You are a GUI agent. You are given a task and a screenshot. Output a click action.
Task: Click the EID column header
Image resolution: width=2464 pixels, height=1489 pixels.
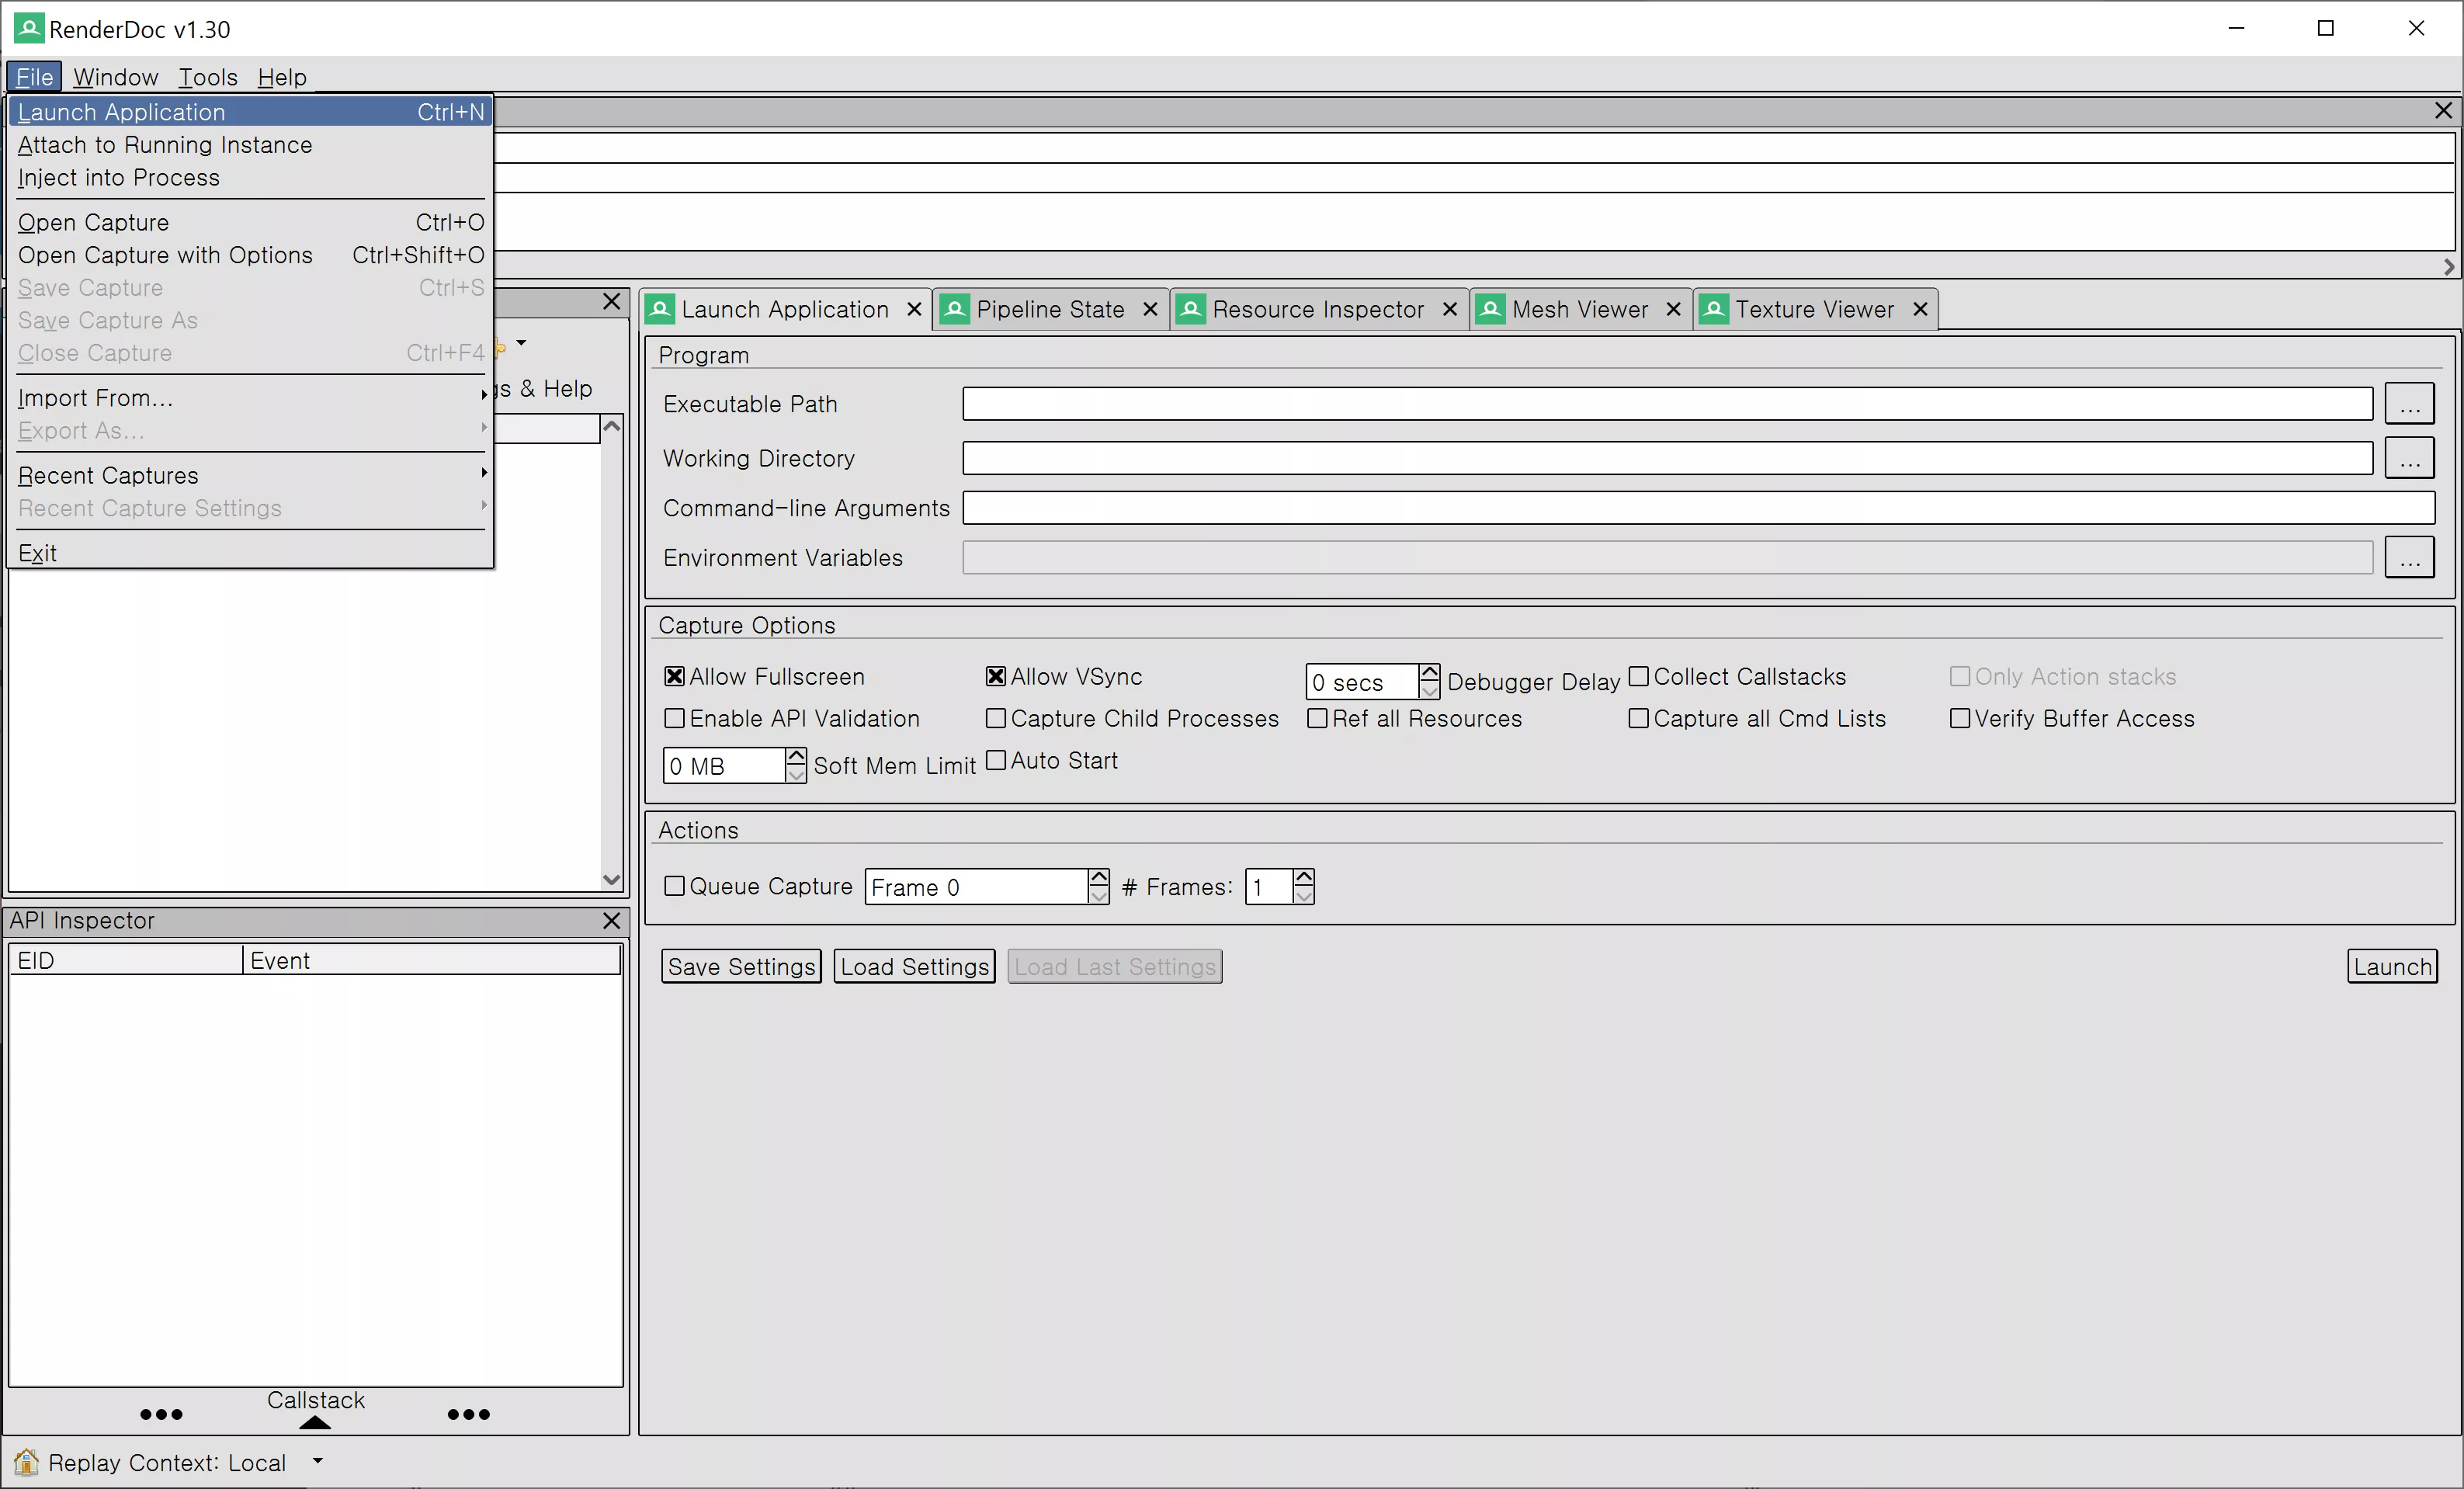point(126,961)
